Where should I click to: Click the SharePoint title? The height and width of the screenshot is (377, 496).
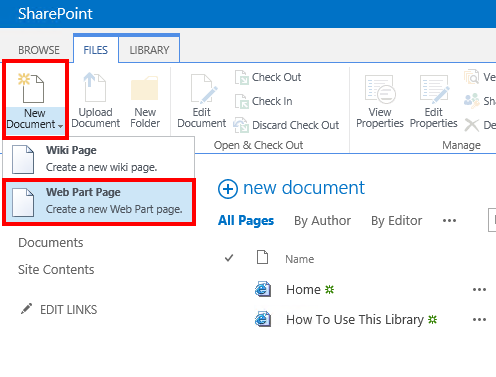point(55,14)
